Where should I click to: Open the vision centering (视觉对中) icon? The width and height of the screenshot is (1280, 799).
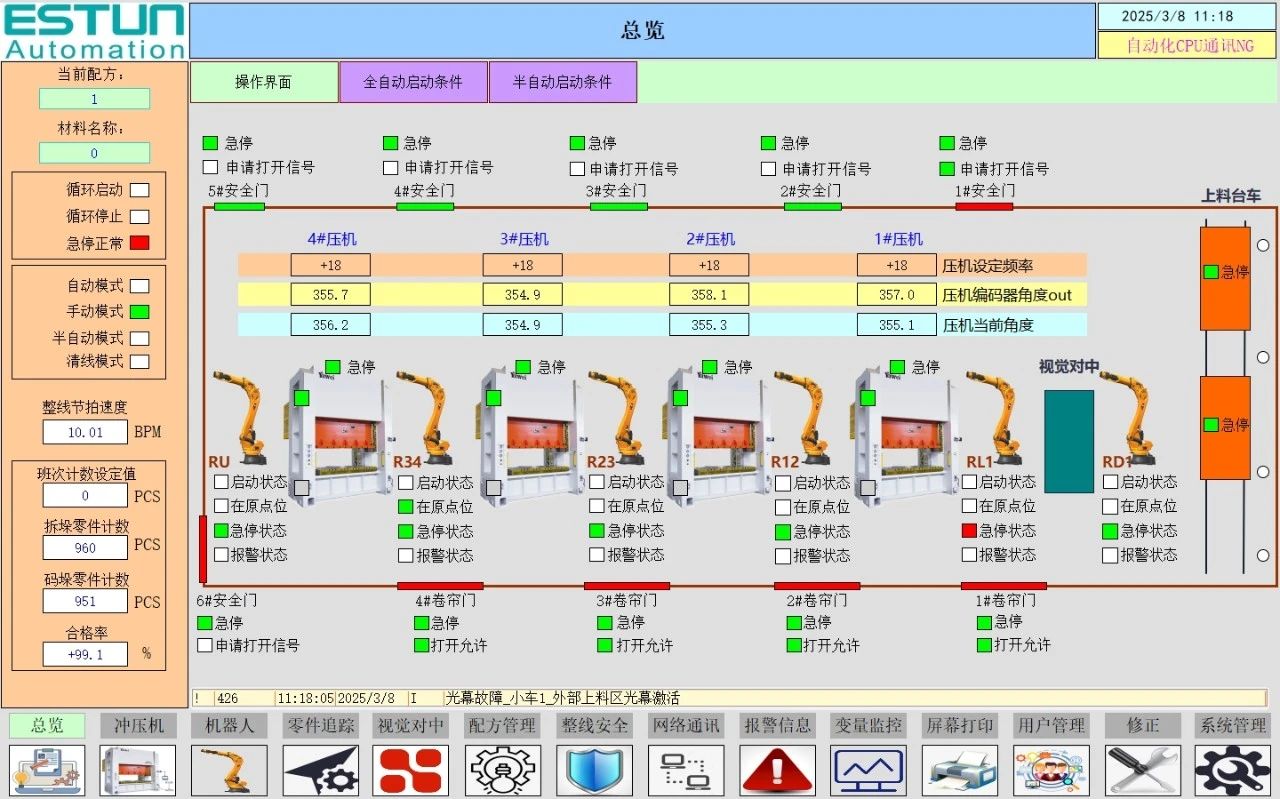(x=411, y=770)
